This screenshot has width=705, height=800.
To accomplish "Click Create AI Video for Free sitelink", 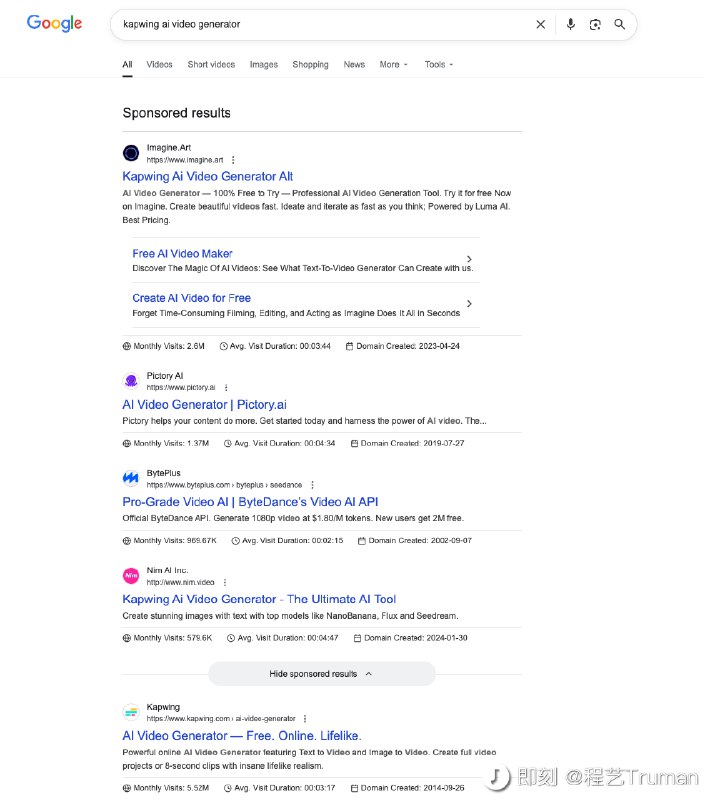I will click(x=191, y=298).
